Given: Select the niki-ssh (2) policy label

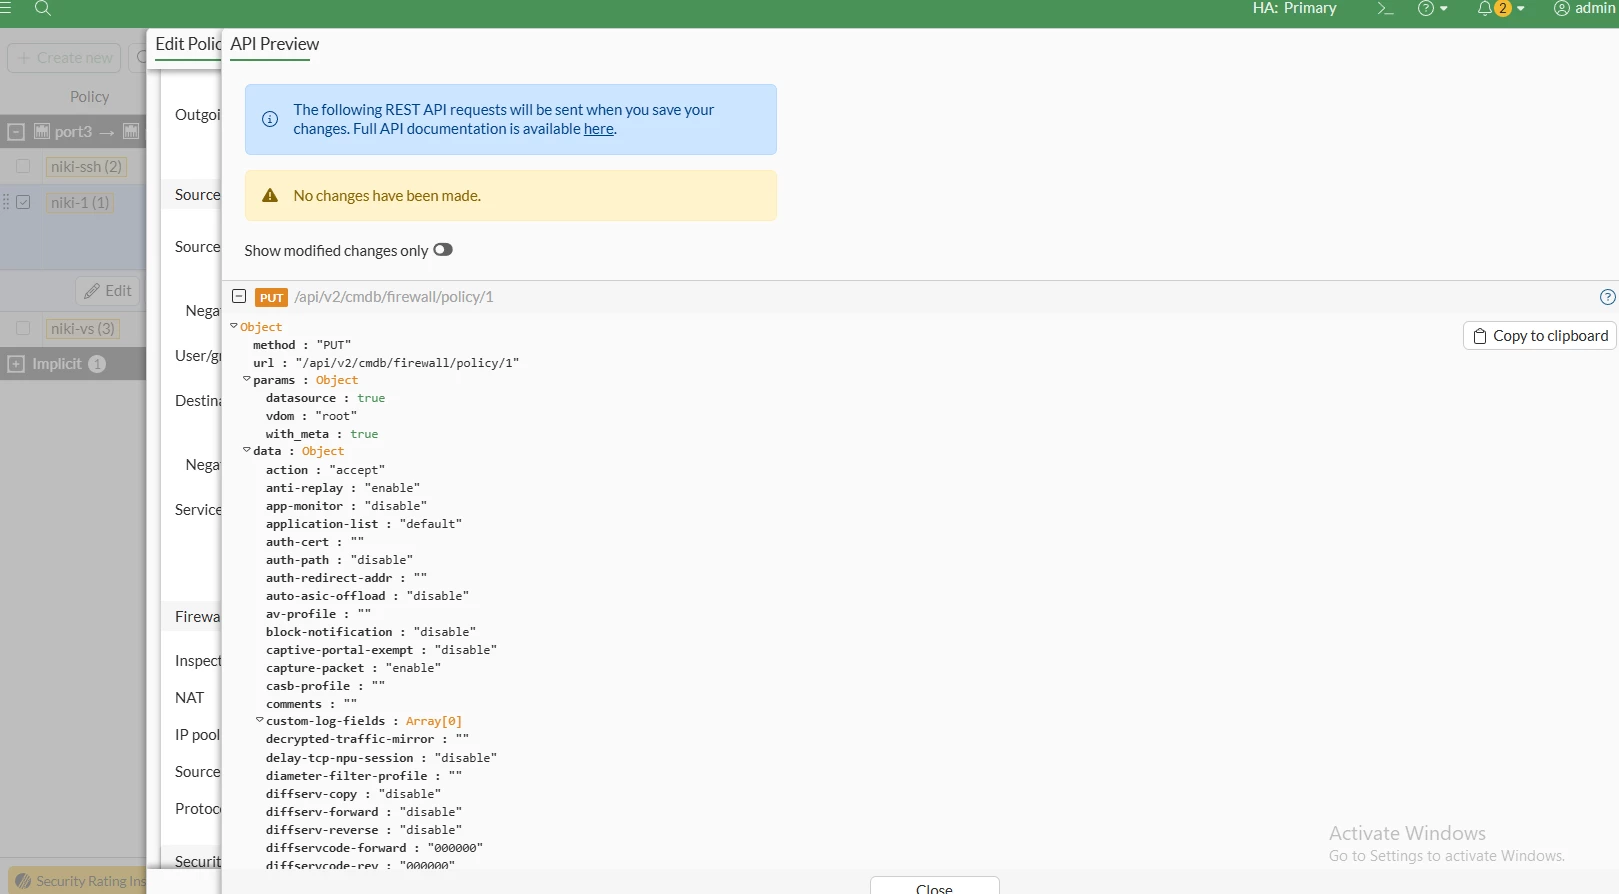Looking at the screenshot, I should coord(86,167).
